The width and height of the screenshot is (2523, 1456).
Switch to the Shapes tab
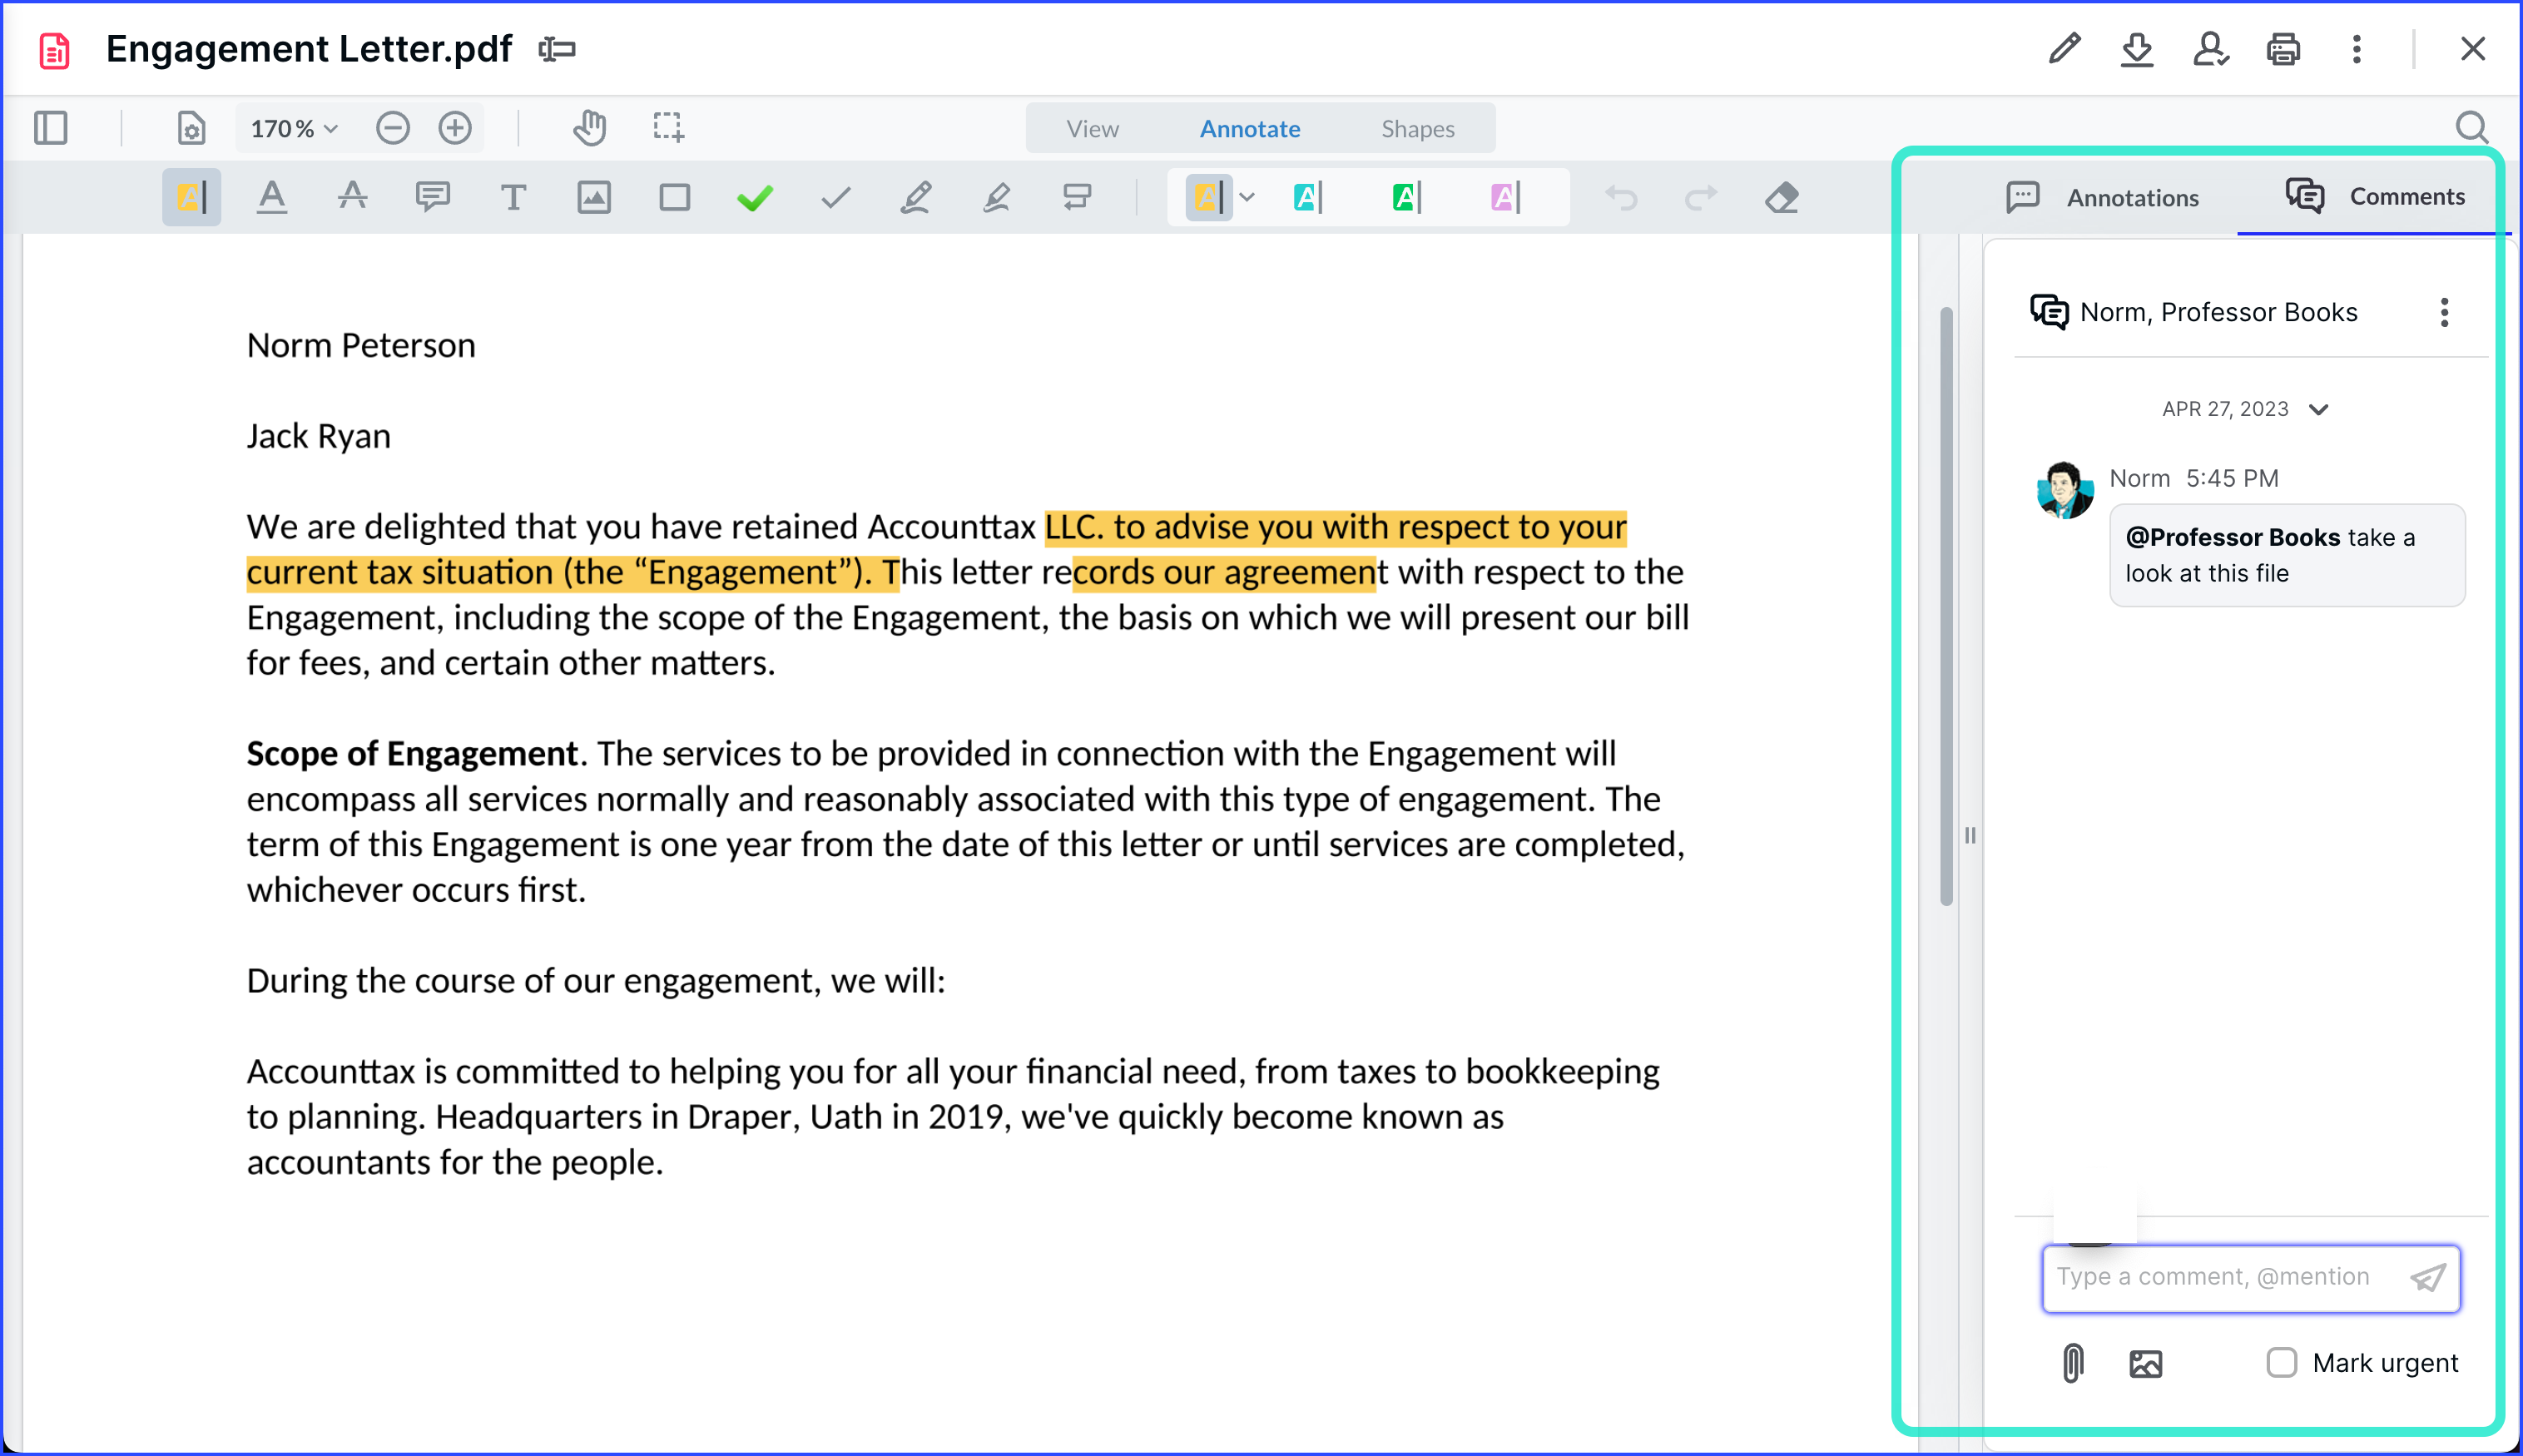click(1417, 128)
